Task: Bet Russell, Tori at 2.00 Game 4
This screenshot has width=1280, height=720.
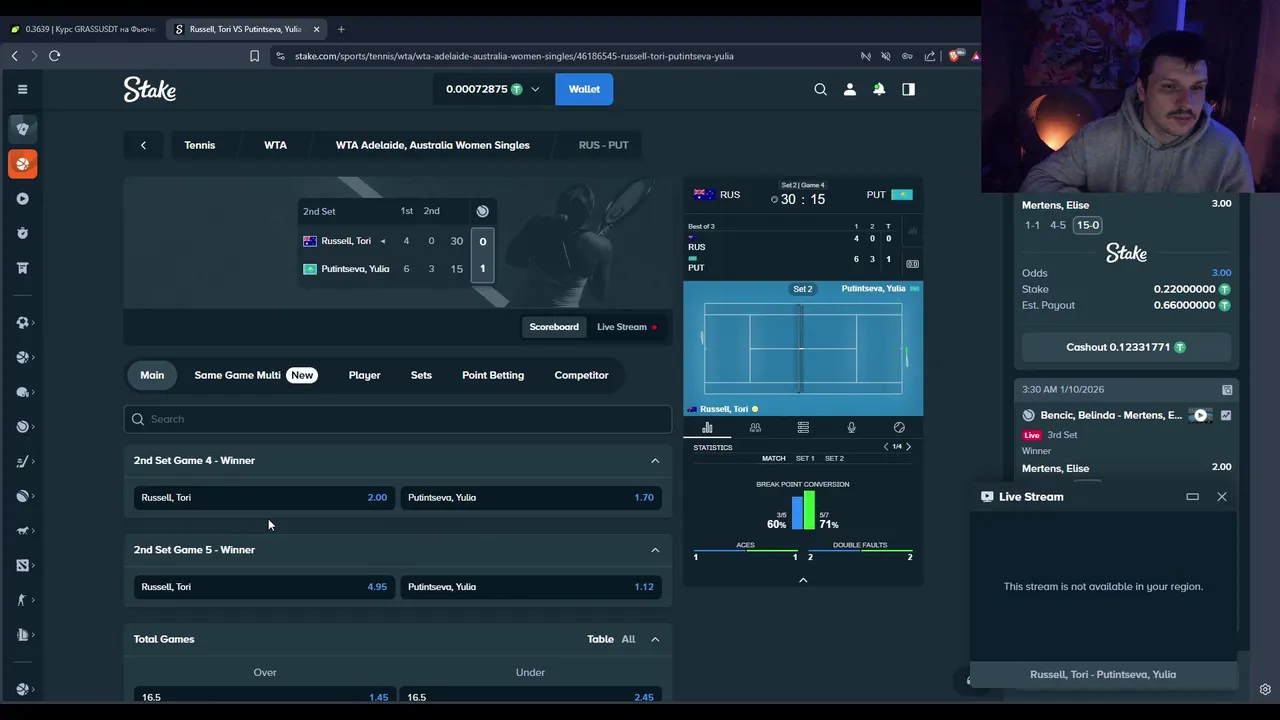Action: coord(264,497)
